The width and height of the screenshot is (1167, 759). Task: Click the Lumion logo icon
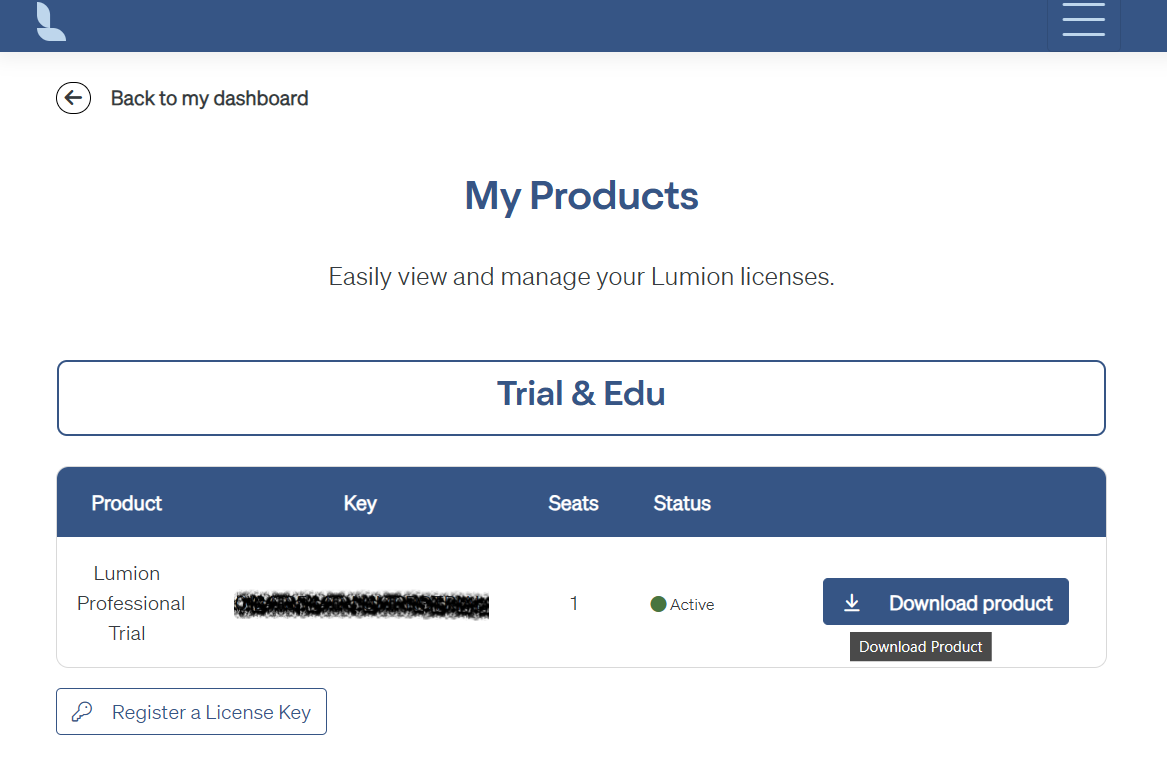coord(51,22)
